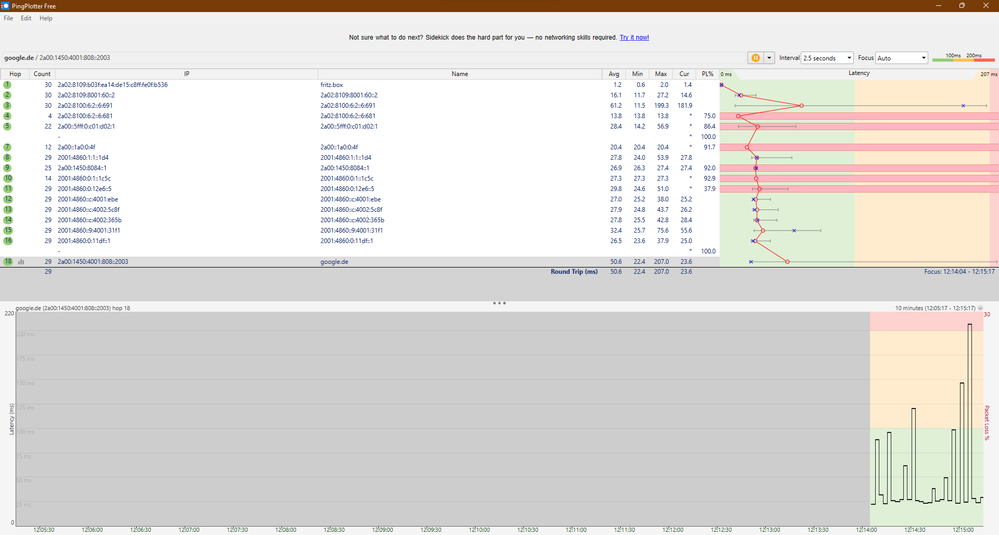This screenshot has width=999, height=535.
Task: Adjust the 100ms/200ms latency color scale bar
Action: point(963,59)
